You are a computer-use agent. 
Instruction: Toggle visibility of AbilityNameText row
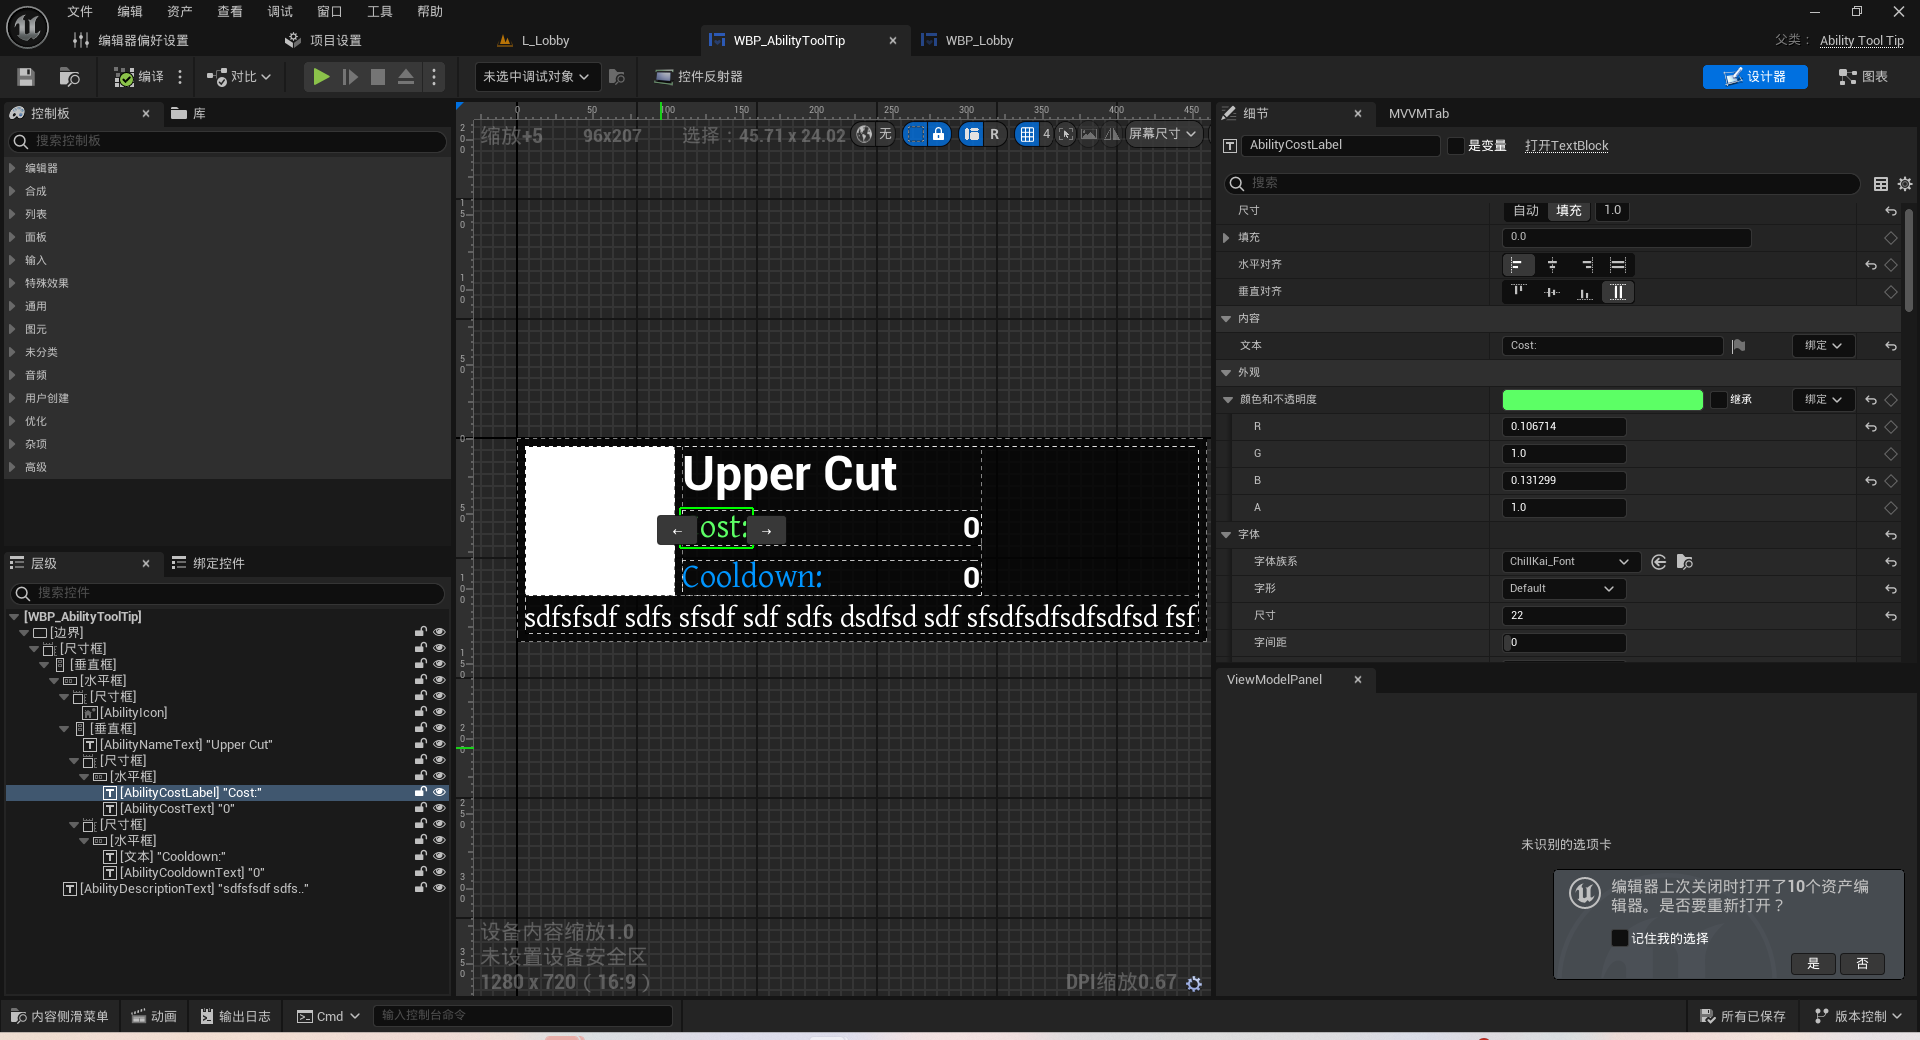pyautogui.click(x=439, y=745)
